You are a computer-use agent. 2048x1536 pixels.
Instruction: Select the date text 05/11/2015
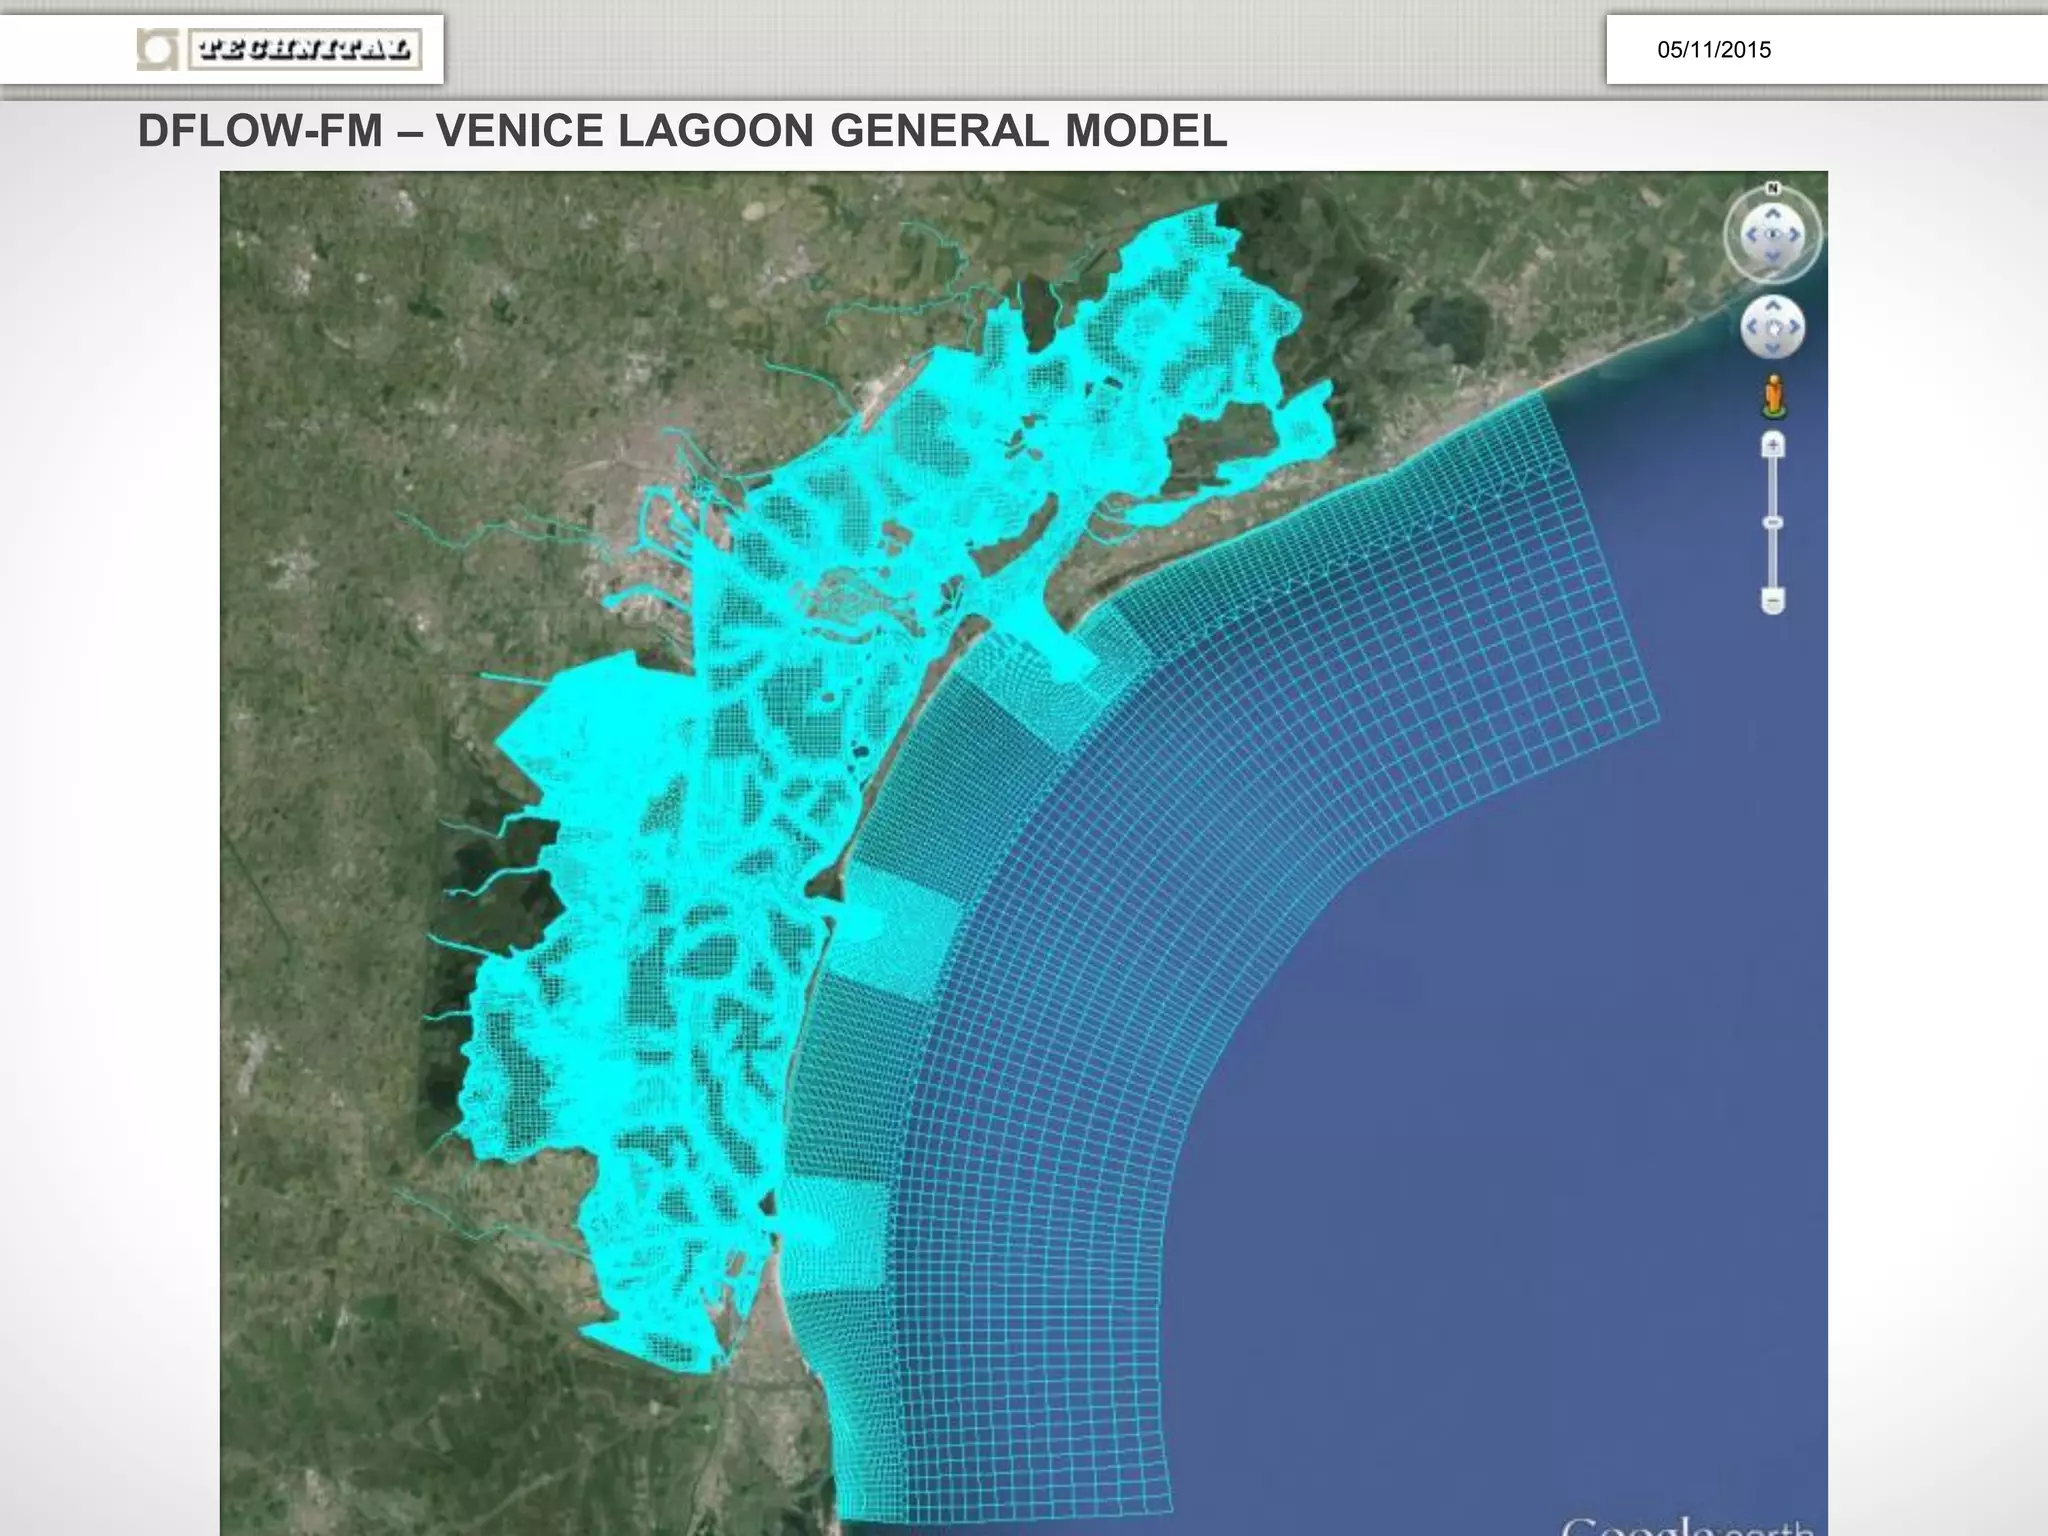pyautogui.click(x=1714, y=50)
